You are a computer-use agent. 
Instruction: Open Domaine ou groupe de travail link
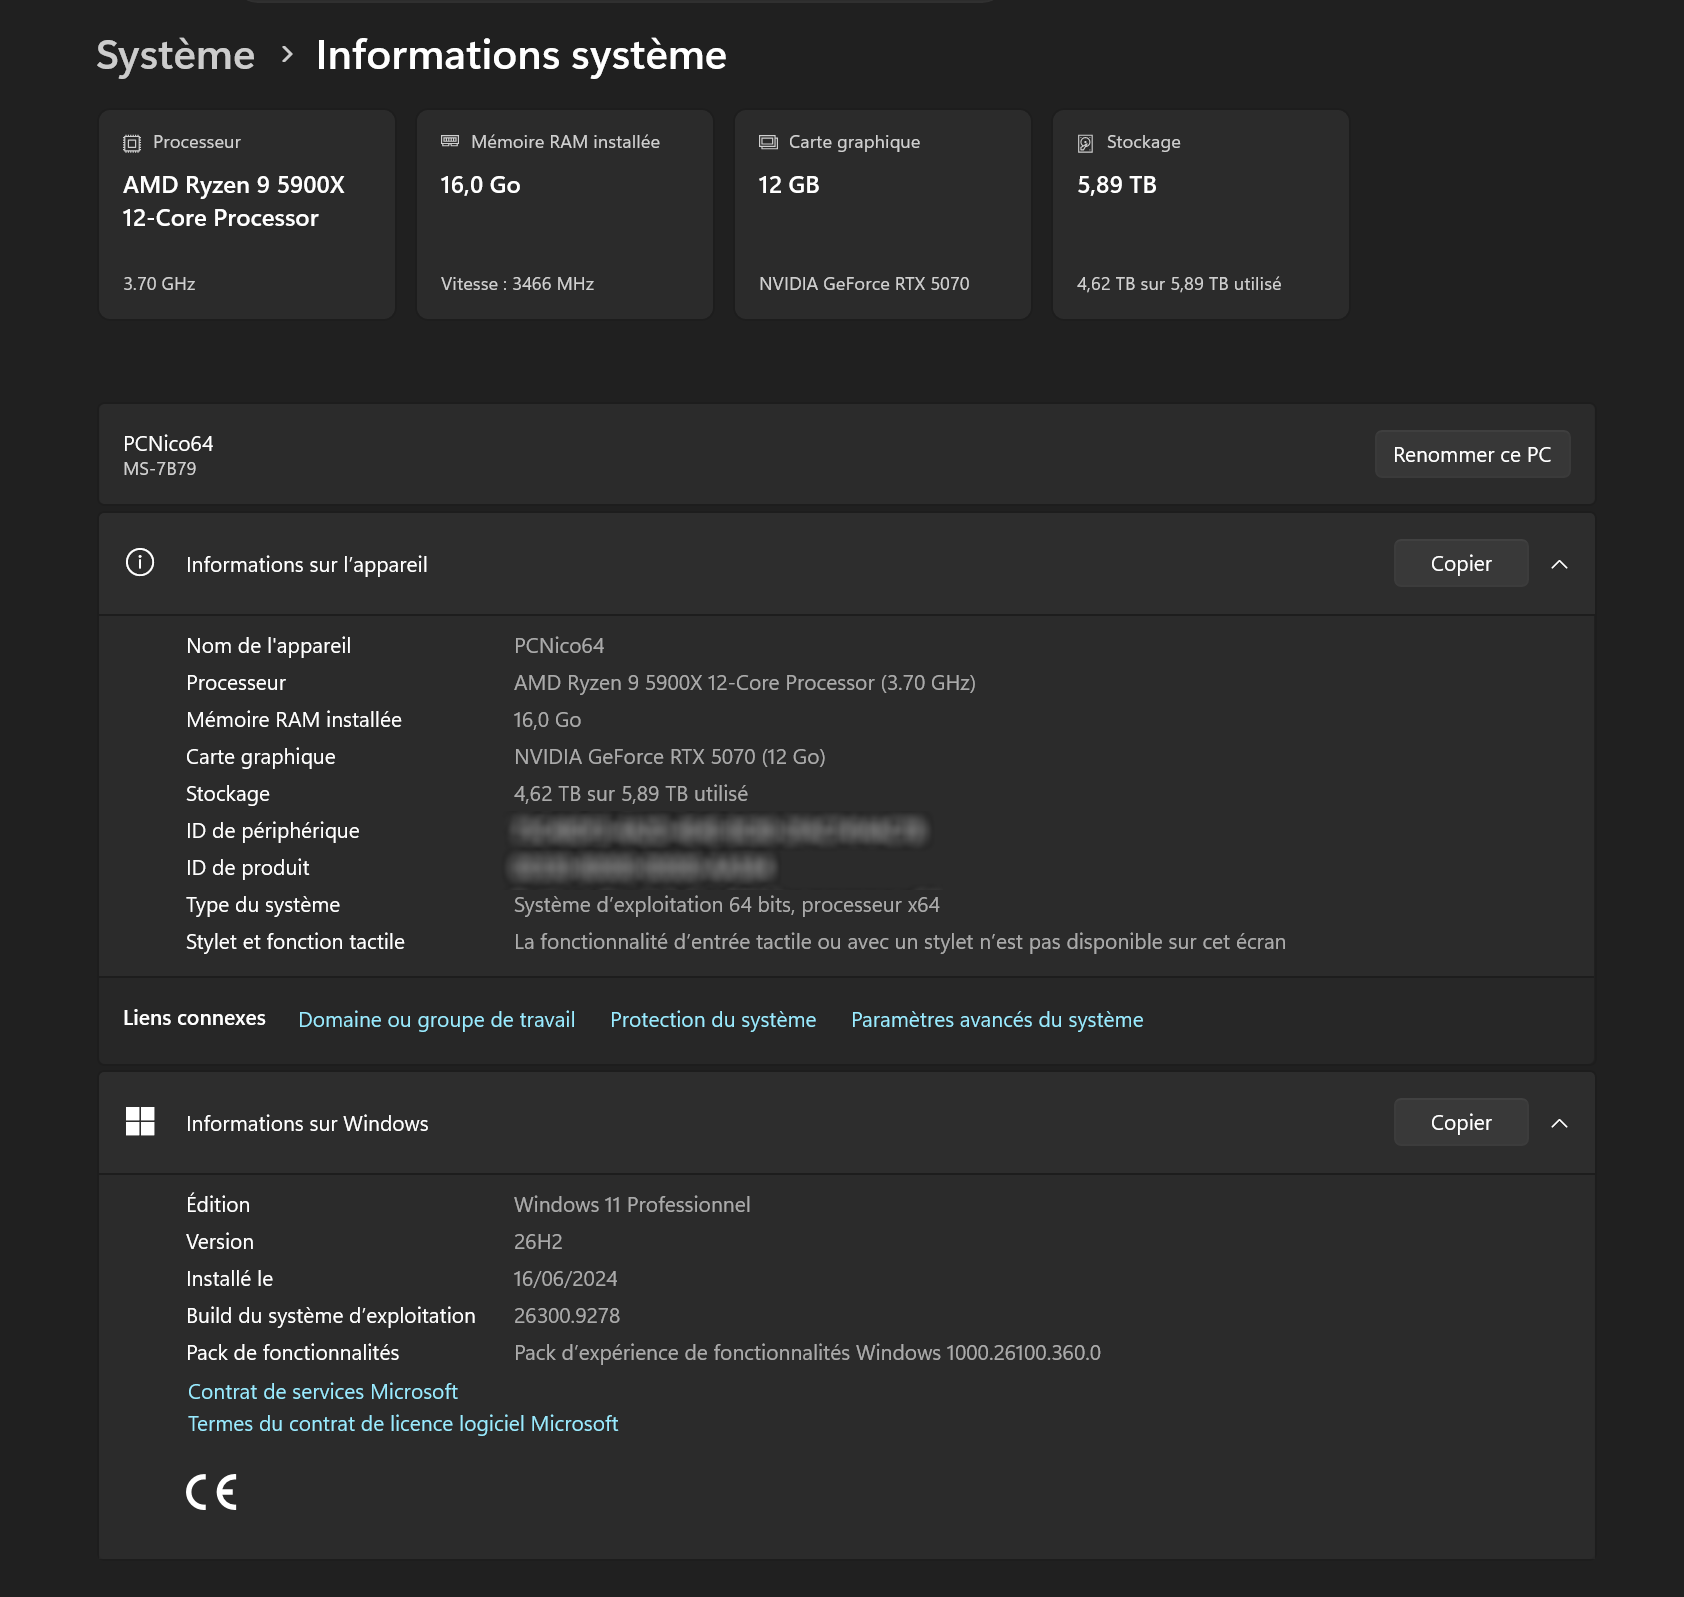[x=436, y=1019]
